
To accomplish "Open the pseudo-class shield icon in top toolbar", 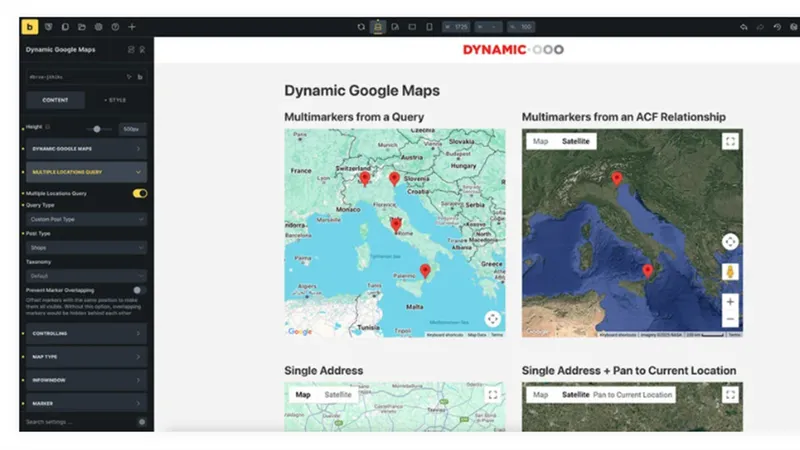I will coord(48,27).
